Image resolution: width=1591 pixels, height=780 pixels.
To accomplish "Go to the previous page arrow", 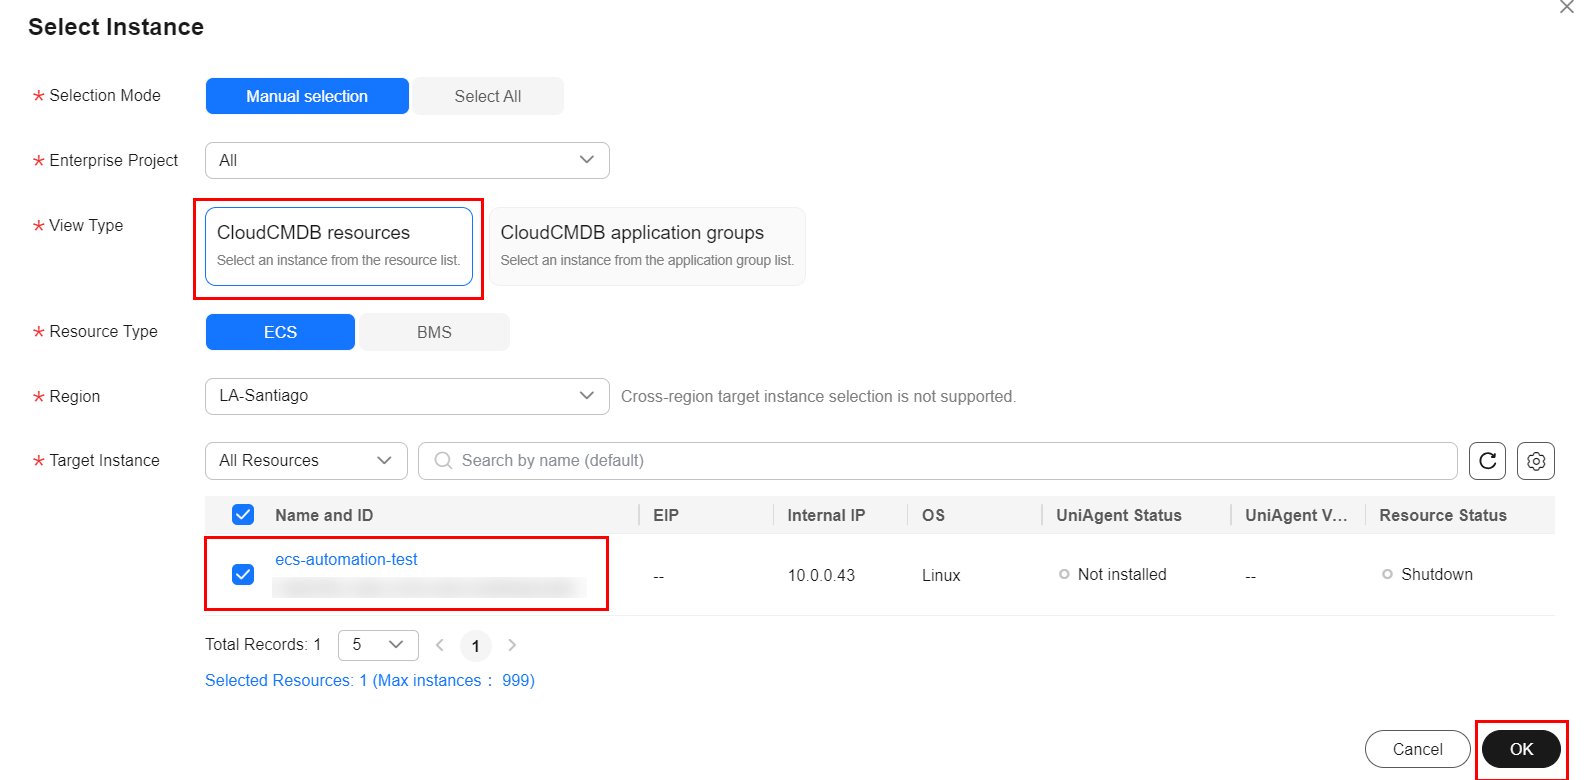I will (x=440, y=645).
